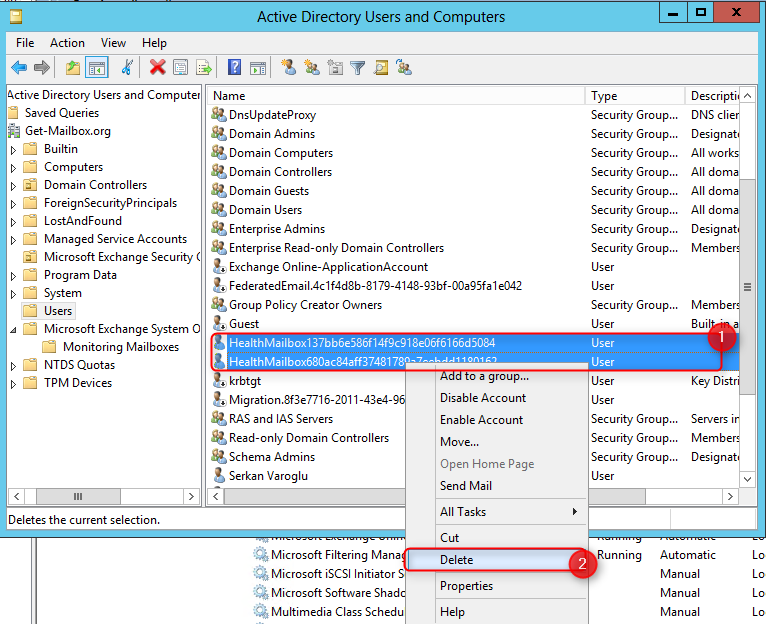The height and width of the screenshot is (624, 766).
Task: Click the krbtgt user icon
Action: pos(219,380)
